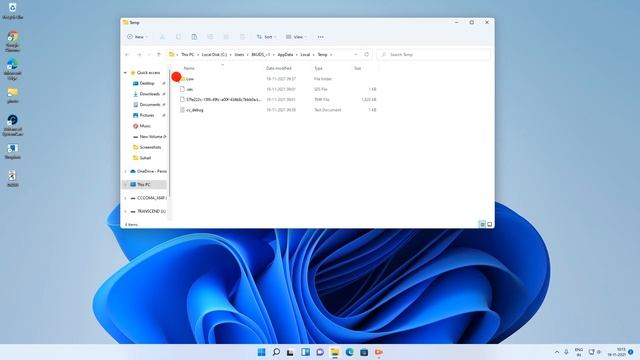The height and width of the screenshot is (360, 640).
Task: Open the Windows Start menu
Action: pos(262,352)
